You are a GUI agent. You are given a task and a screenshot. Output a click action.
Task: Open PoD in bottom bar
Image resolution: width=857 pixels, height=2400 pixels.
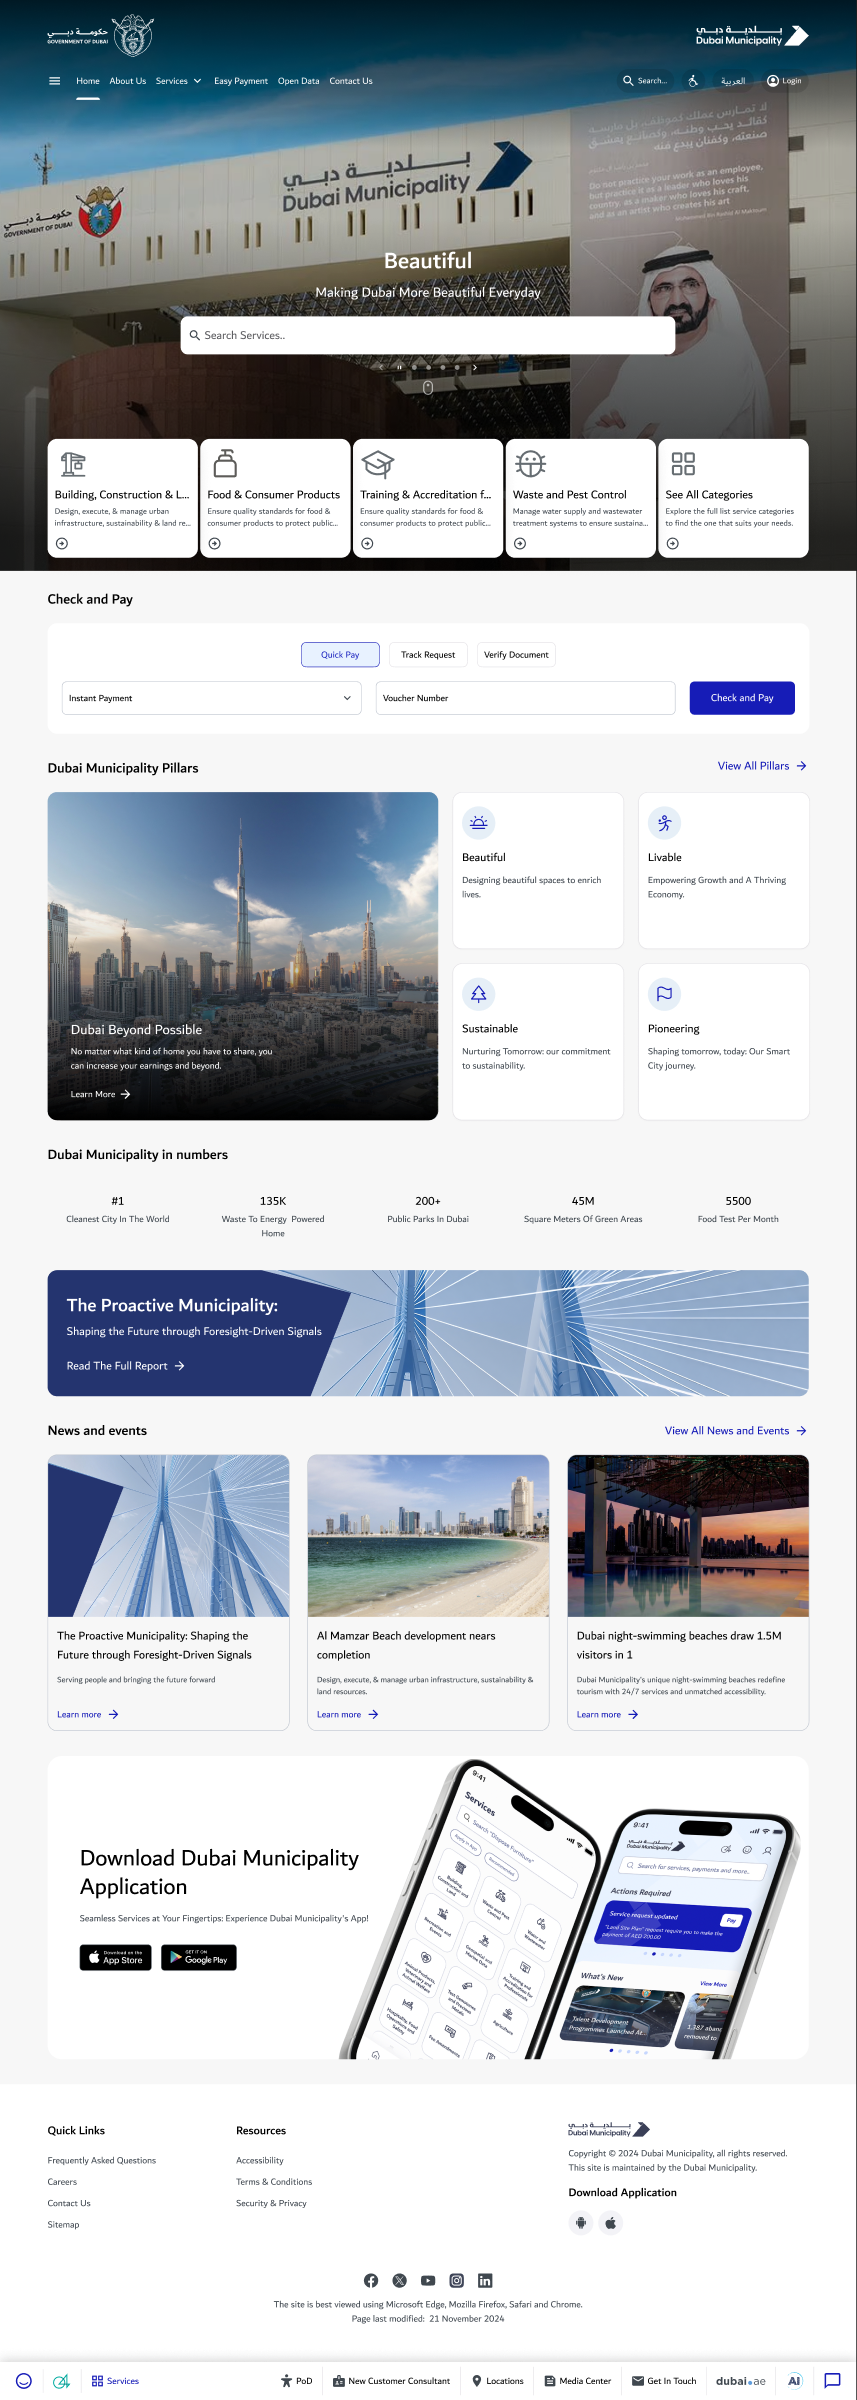297,2381
